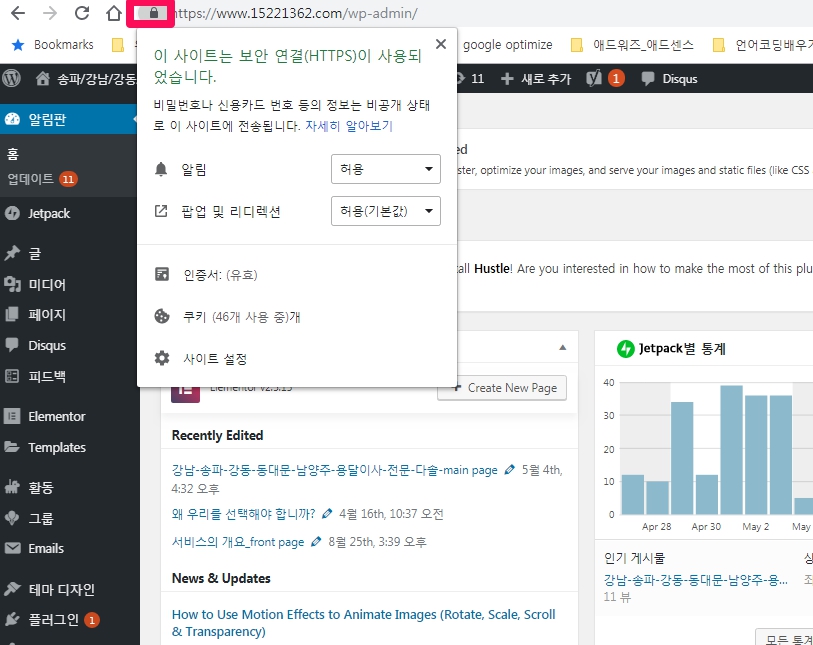Click the padlock icon in address bar

(152, 14)
